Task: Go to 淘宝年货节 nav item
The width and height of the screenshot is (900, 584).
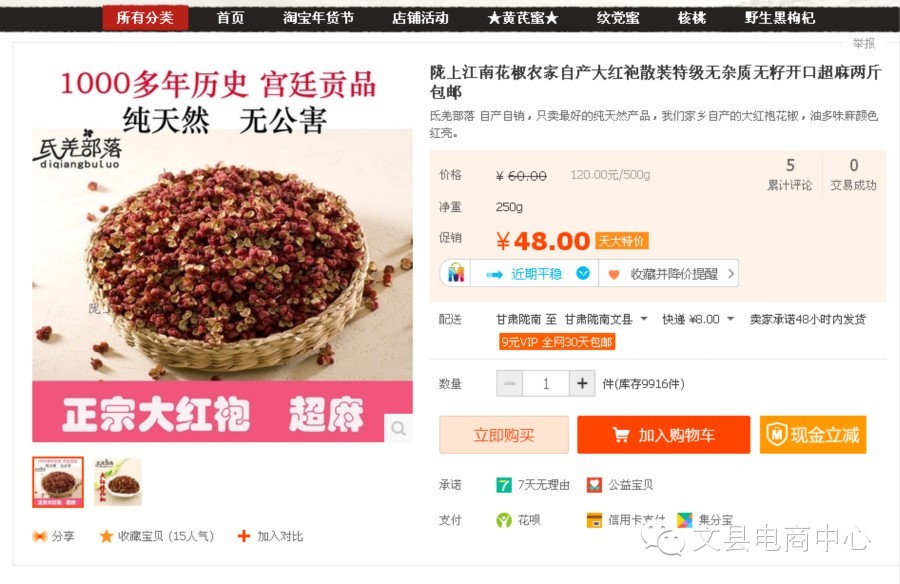Action: pos(318,18)
